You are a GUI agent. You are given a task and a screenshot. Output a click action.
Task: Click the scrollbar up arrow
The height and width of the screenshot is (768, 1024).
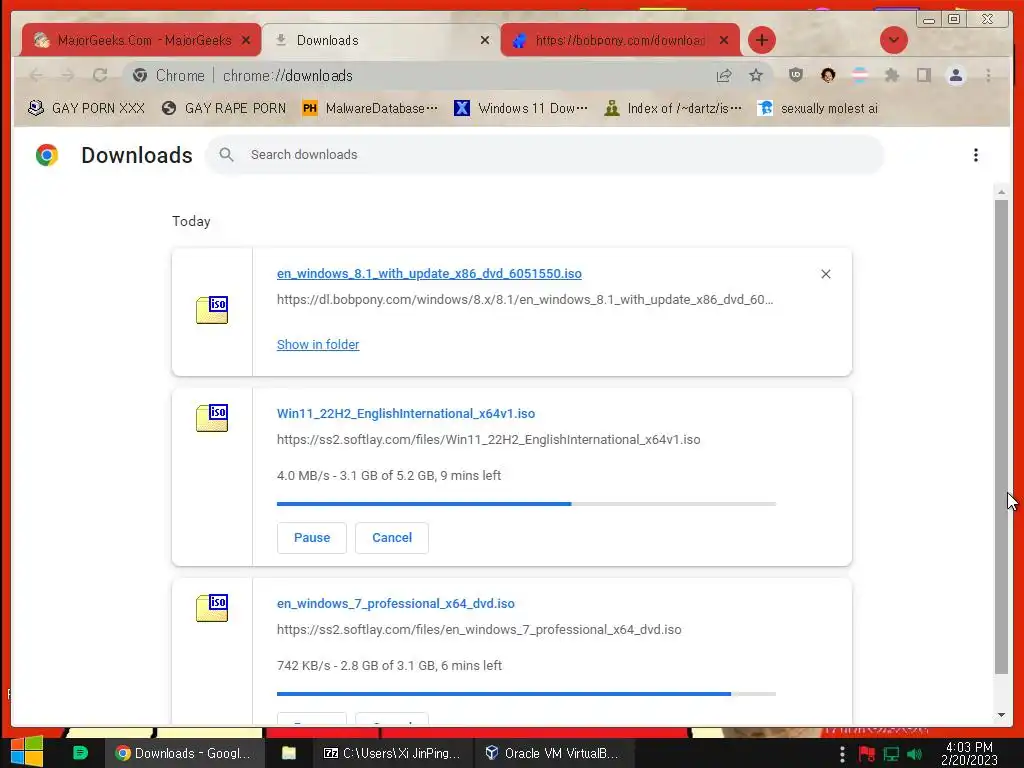click(x=1001, y=192)
